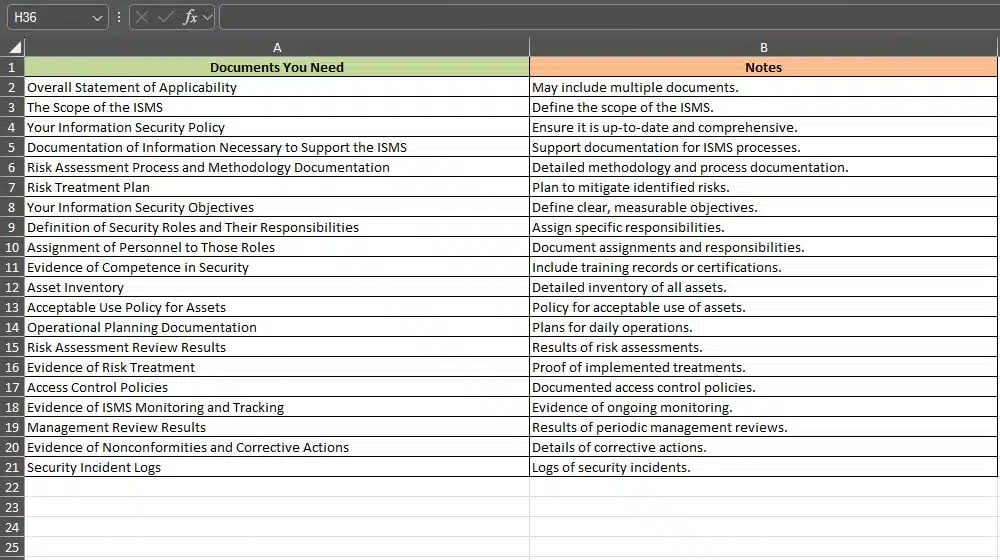Click cell Evidence of Nonconformities and Corrective Actions
Screen dimensions: 1000x560
click(x=277, y=447)
